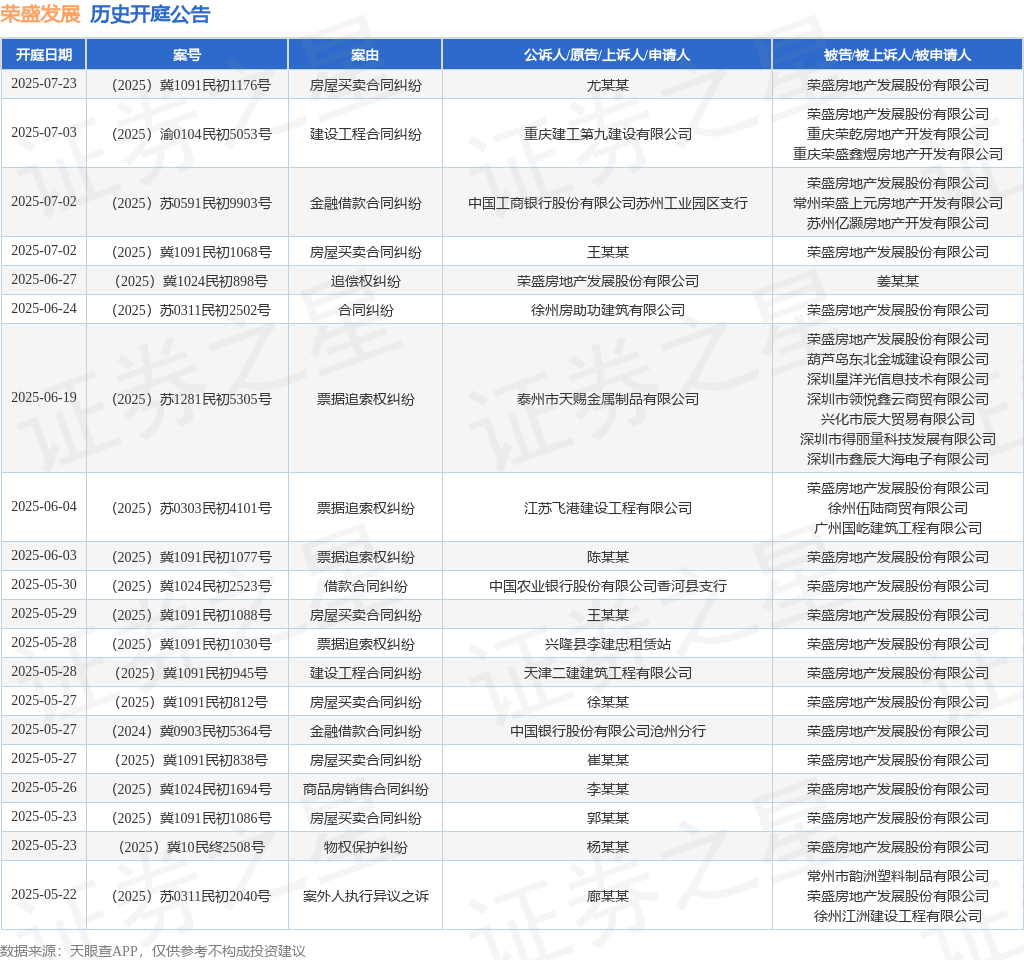The height and width of the screenshot is (960, 1024).
Task: Select the 物权保护纠纷 cell
Action: [x=365, y=847]
